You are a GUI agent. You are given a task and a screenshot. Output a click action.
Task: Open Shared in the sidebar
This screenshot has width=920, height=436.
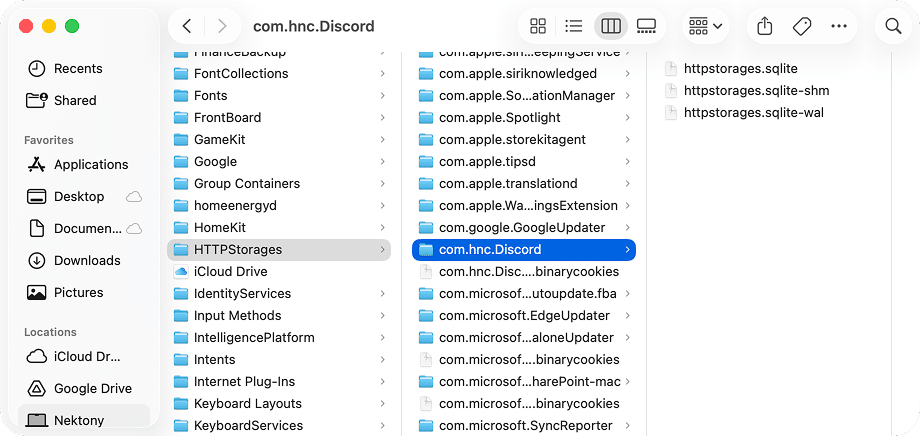[84, 100]
